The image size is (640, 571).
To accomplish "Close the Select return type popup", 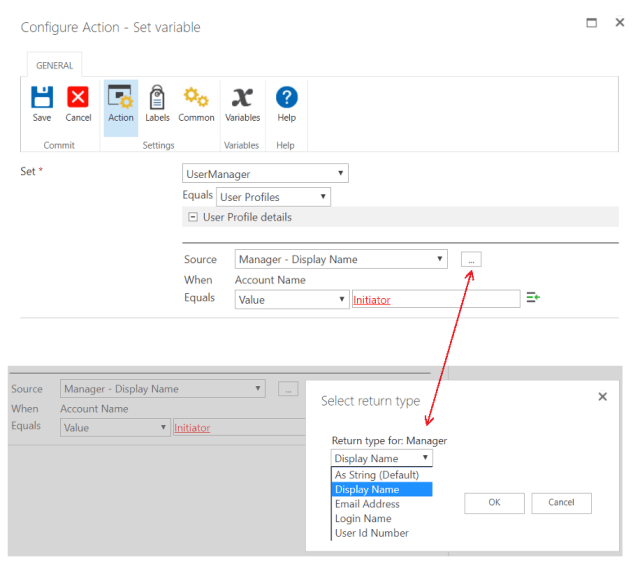I will pos(602,396).
